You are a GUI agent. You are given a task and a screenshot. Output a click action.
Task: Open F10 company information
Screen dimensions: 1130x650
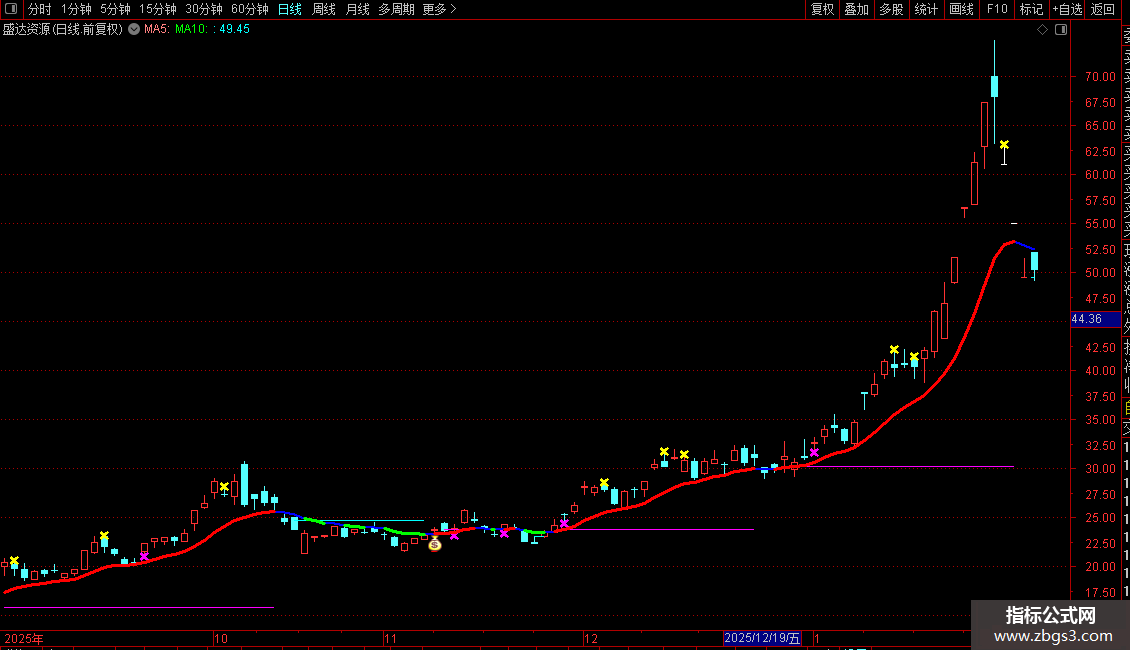click(997, 9)
